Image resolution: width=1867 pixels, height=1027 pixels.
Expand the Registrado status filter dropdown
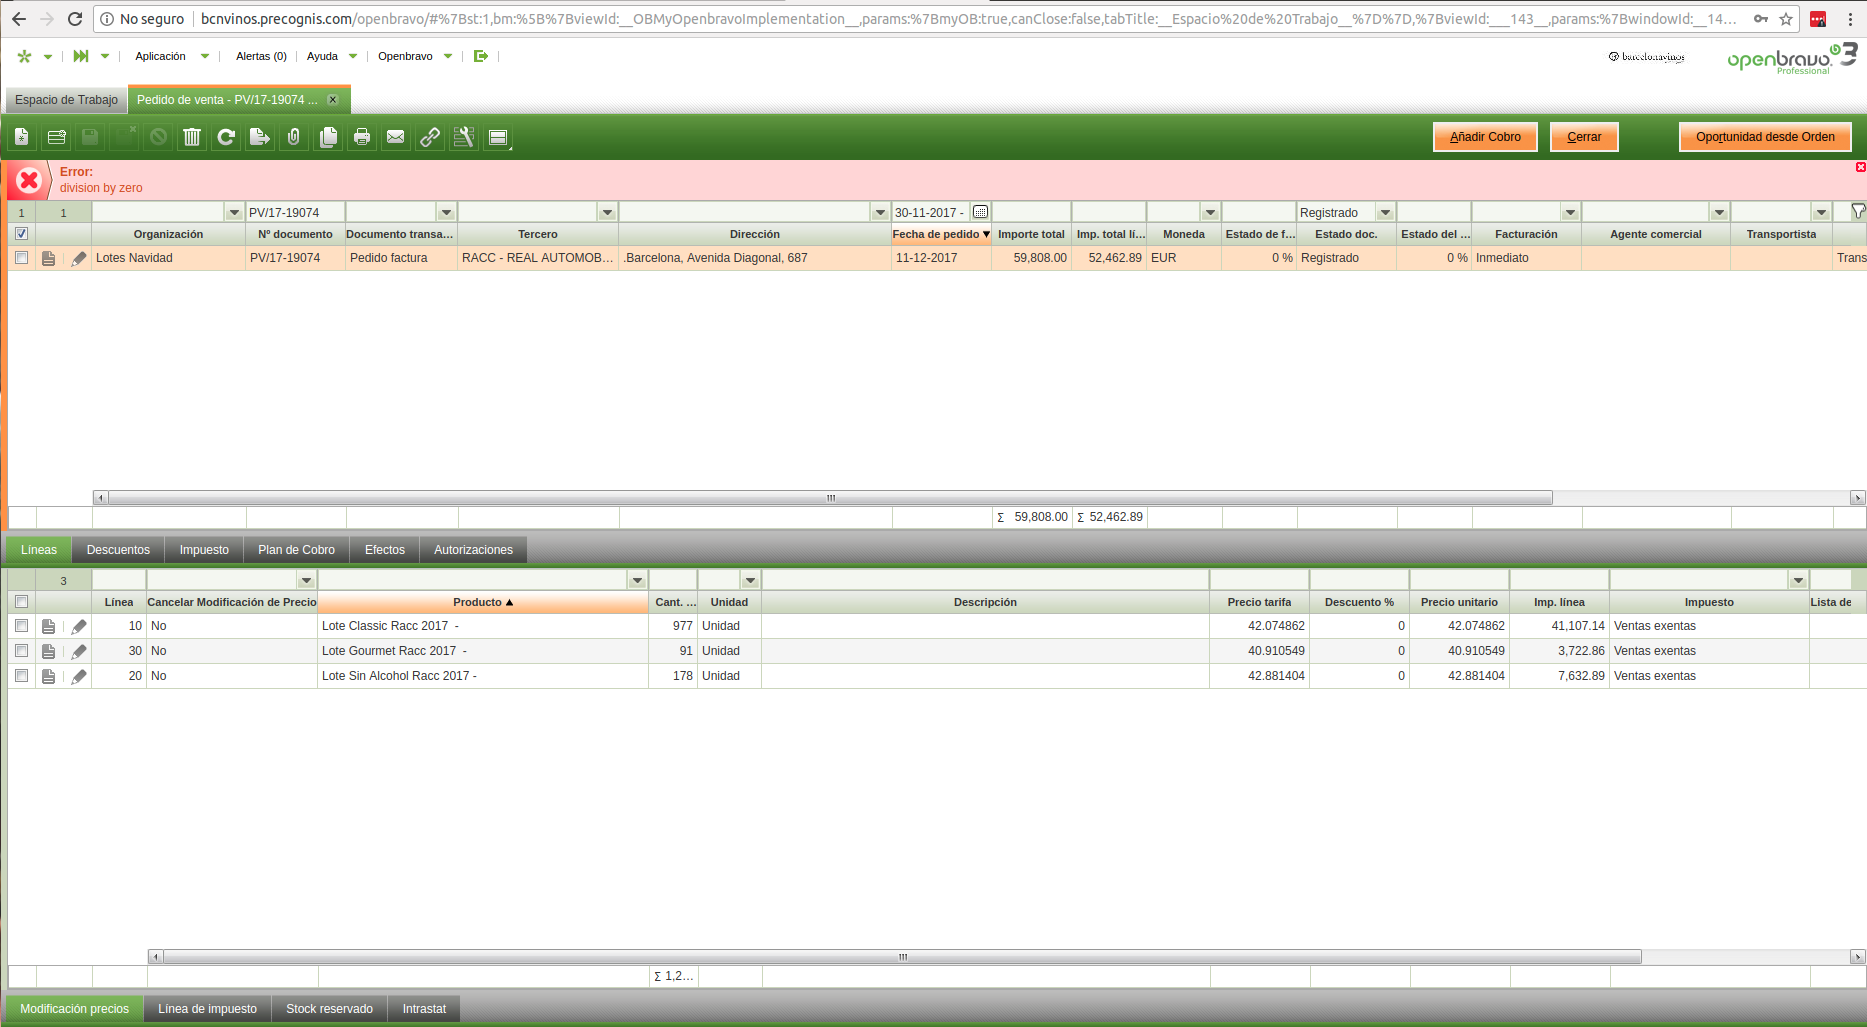pyautogui.click(x=1385, y=213)
